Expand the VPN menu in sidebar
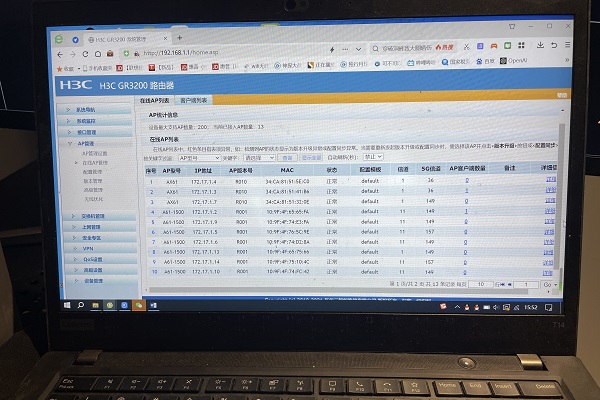 pos(88,246)
